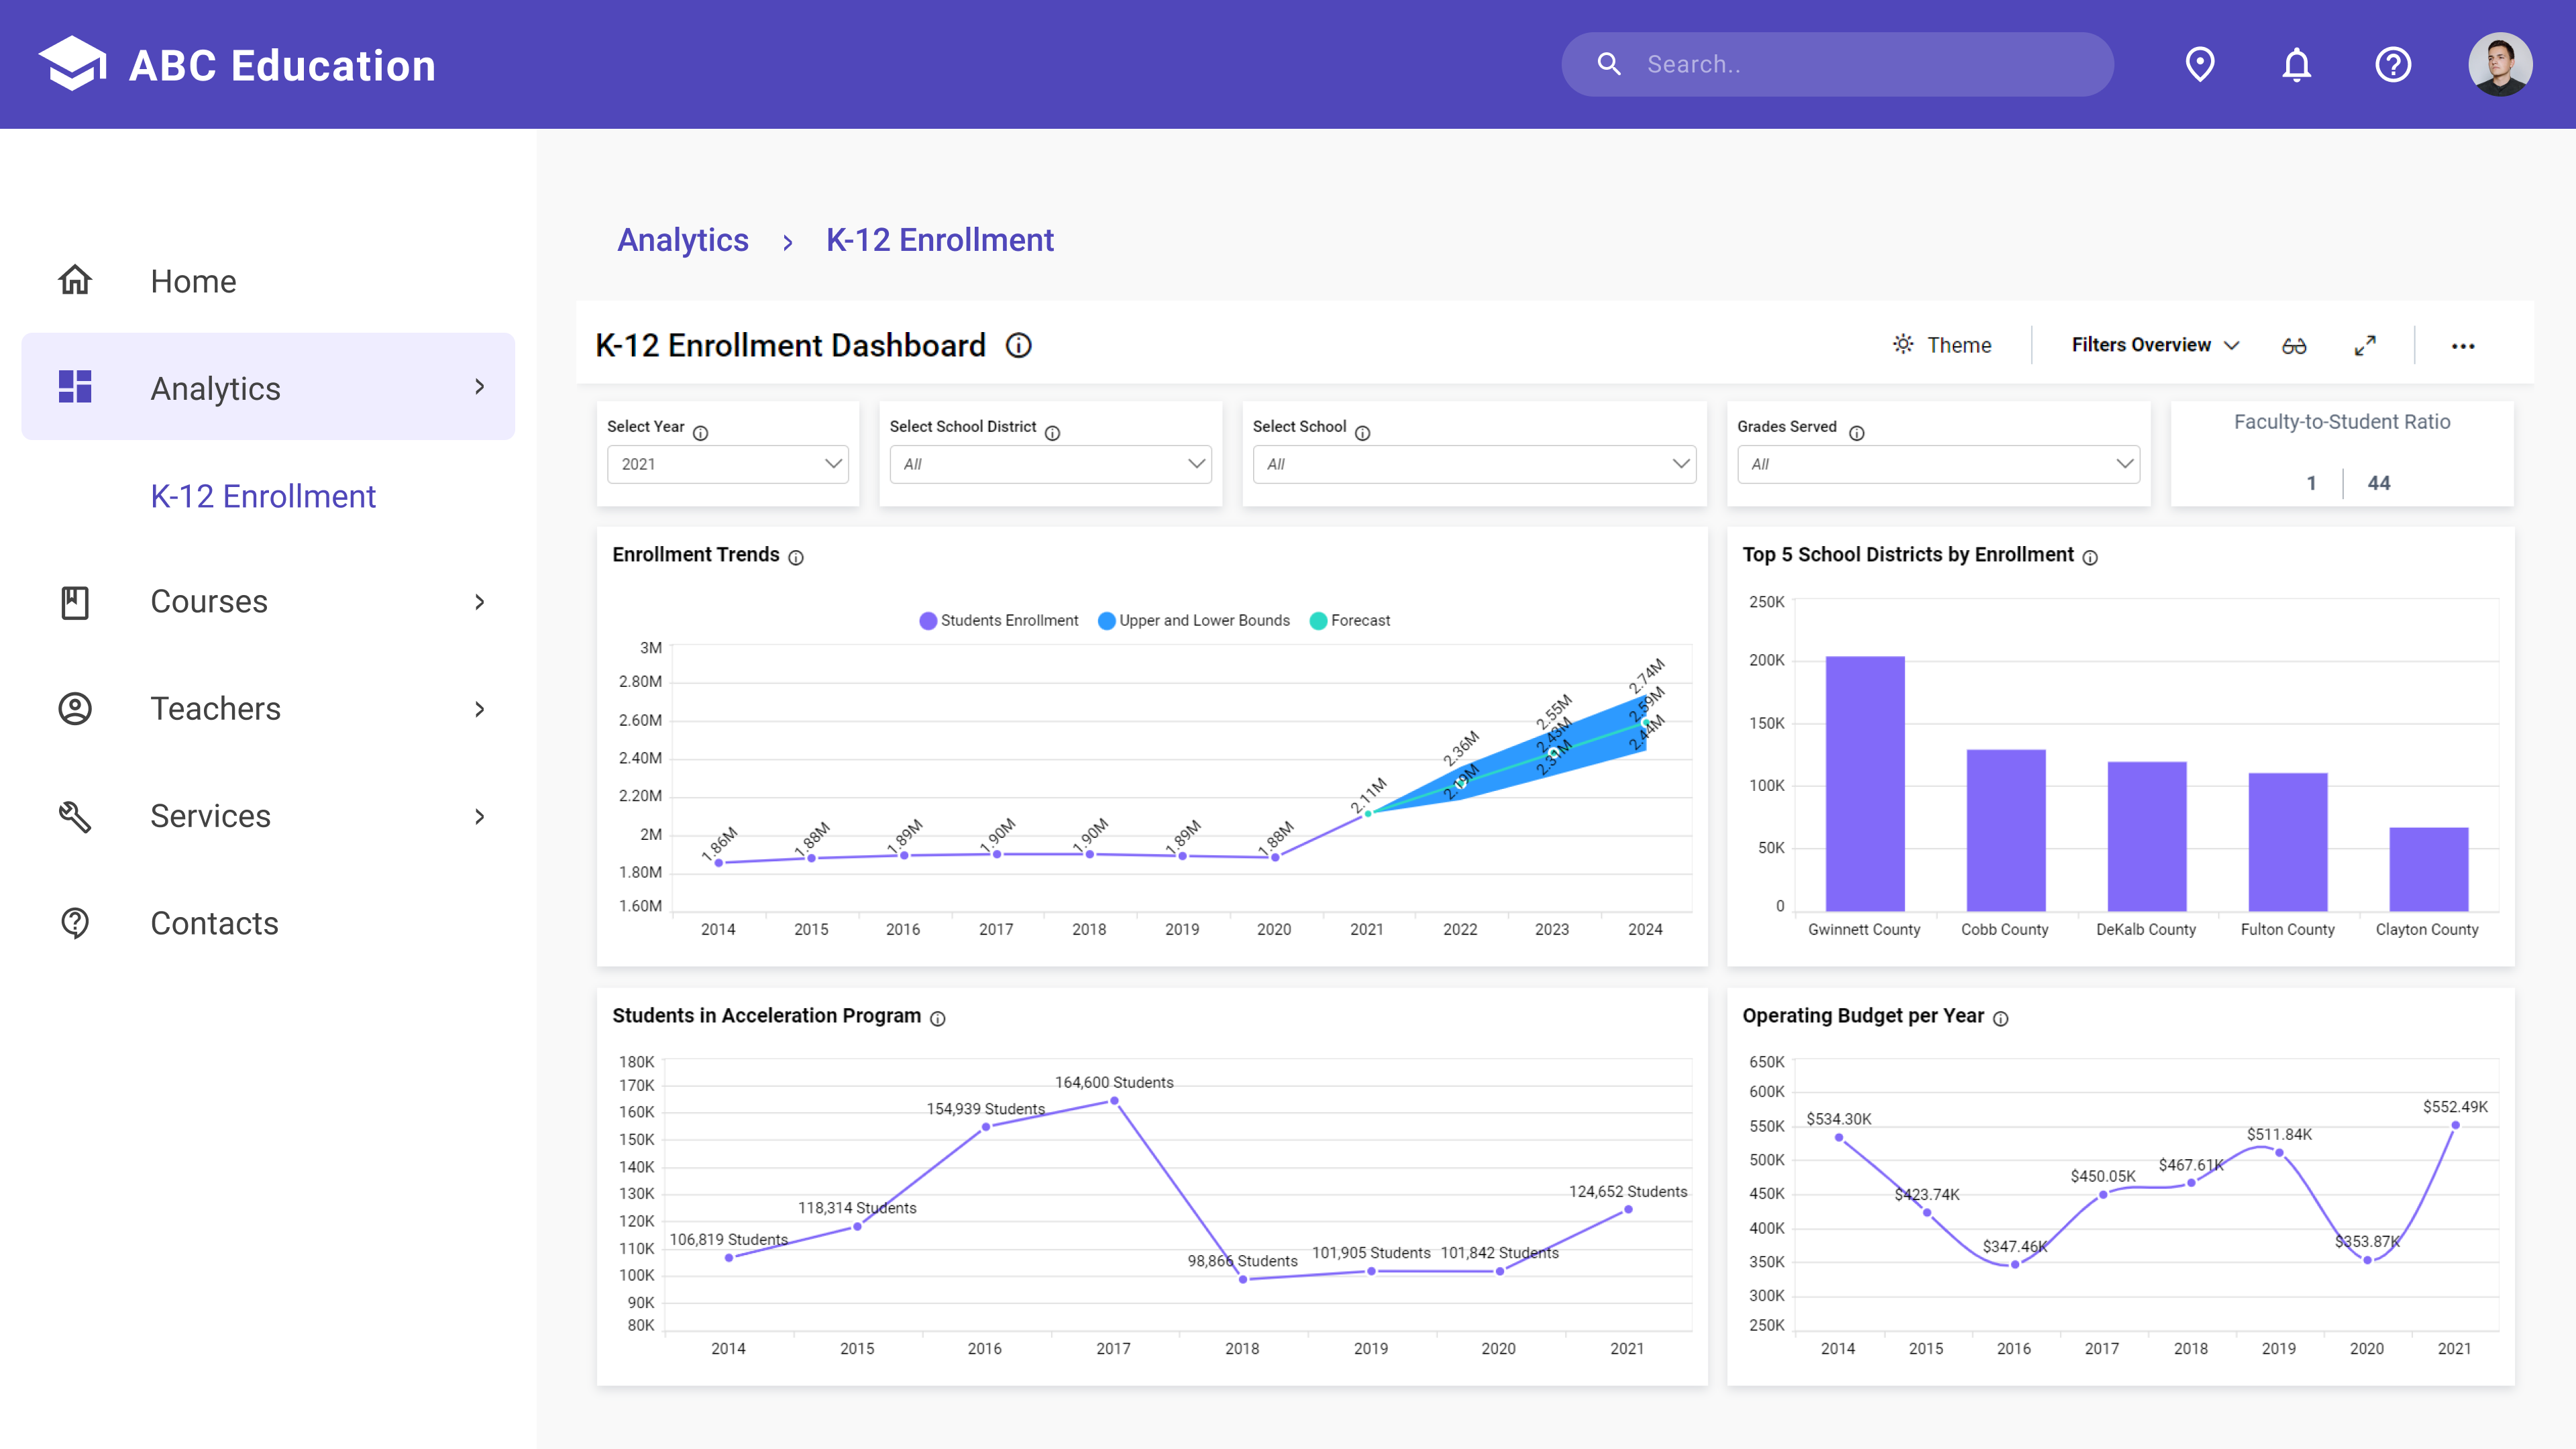Expand the dashboard to fullscreen via the arrows icon
Image resolution: width=2576 pixels, height=1449 pixels.
pyautogui.click(x=2366, y=344)
